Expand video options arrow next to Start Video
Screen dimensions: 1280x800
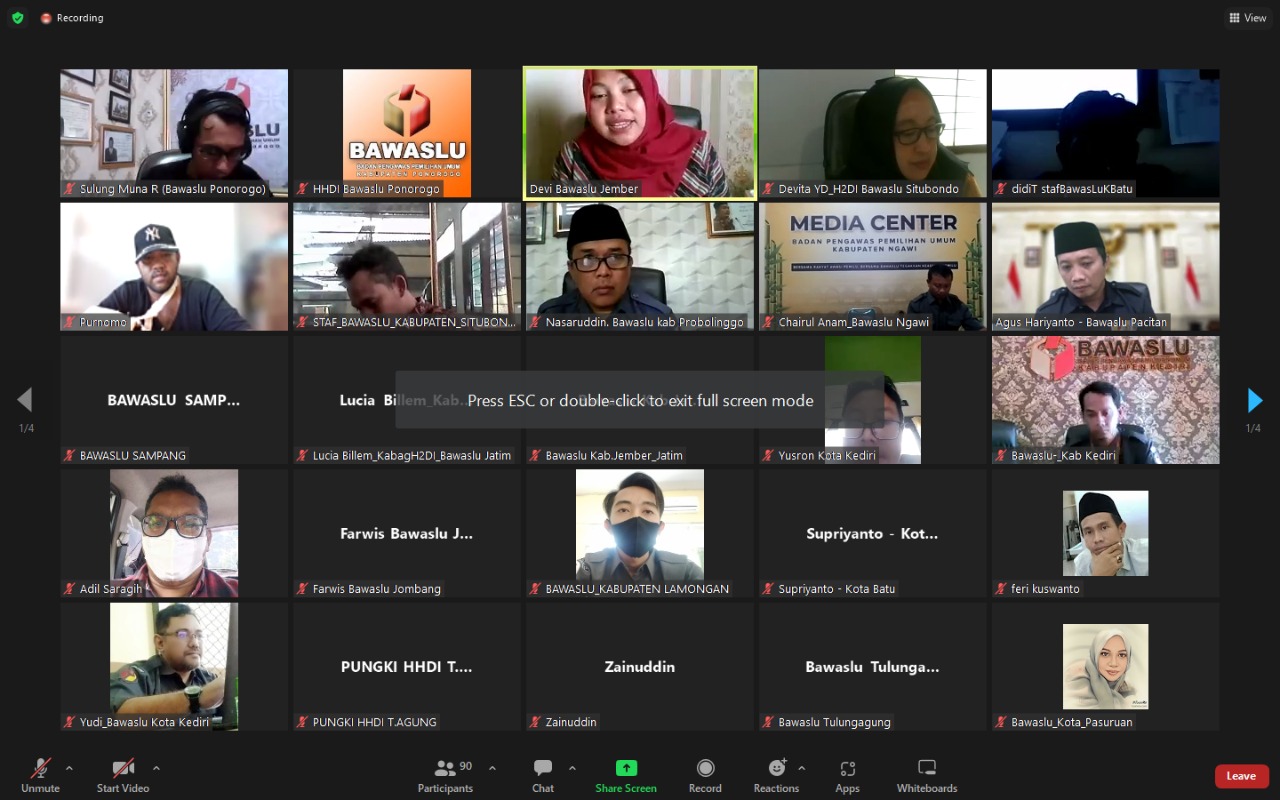point(156,768)
